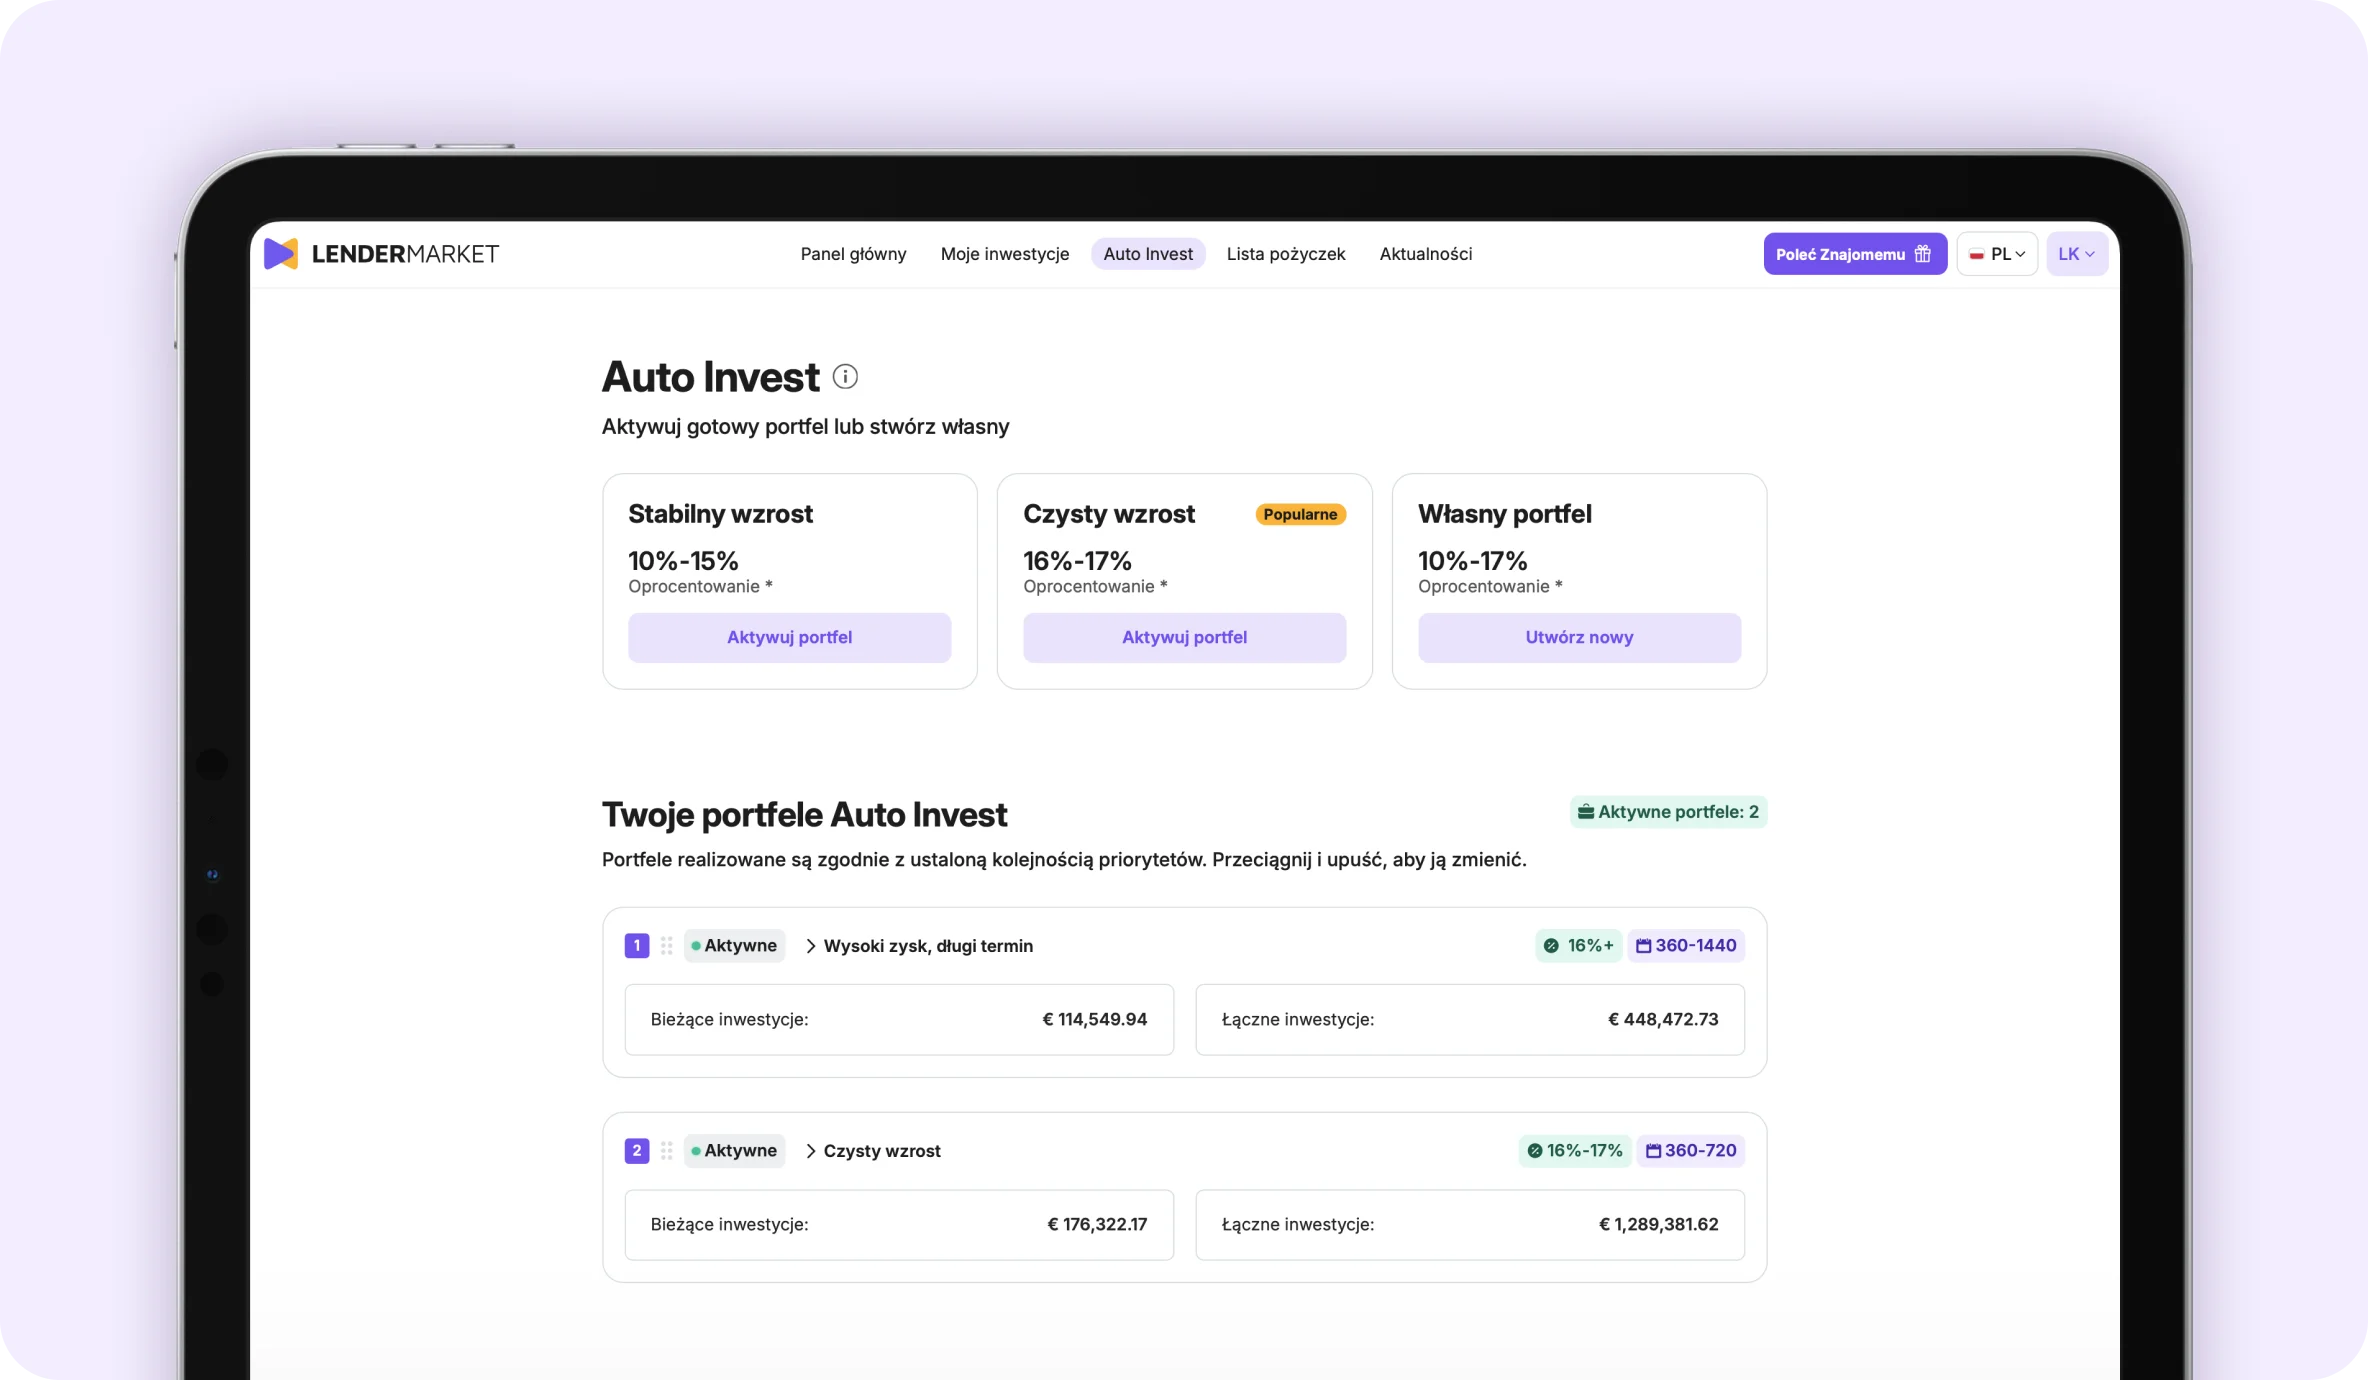Click drag handle of Czysty wzrost portfolio
This screenshot has width=2368, height=1380.
(666, 1151)
